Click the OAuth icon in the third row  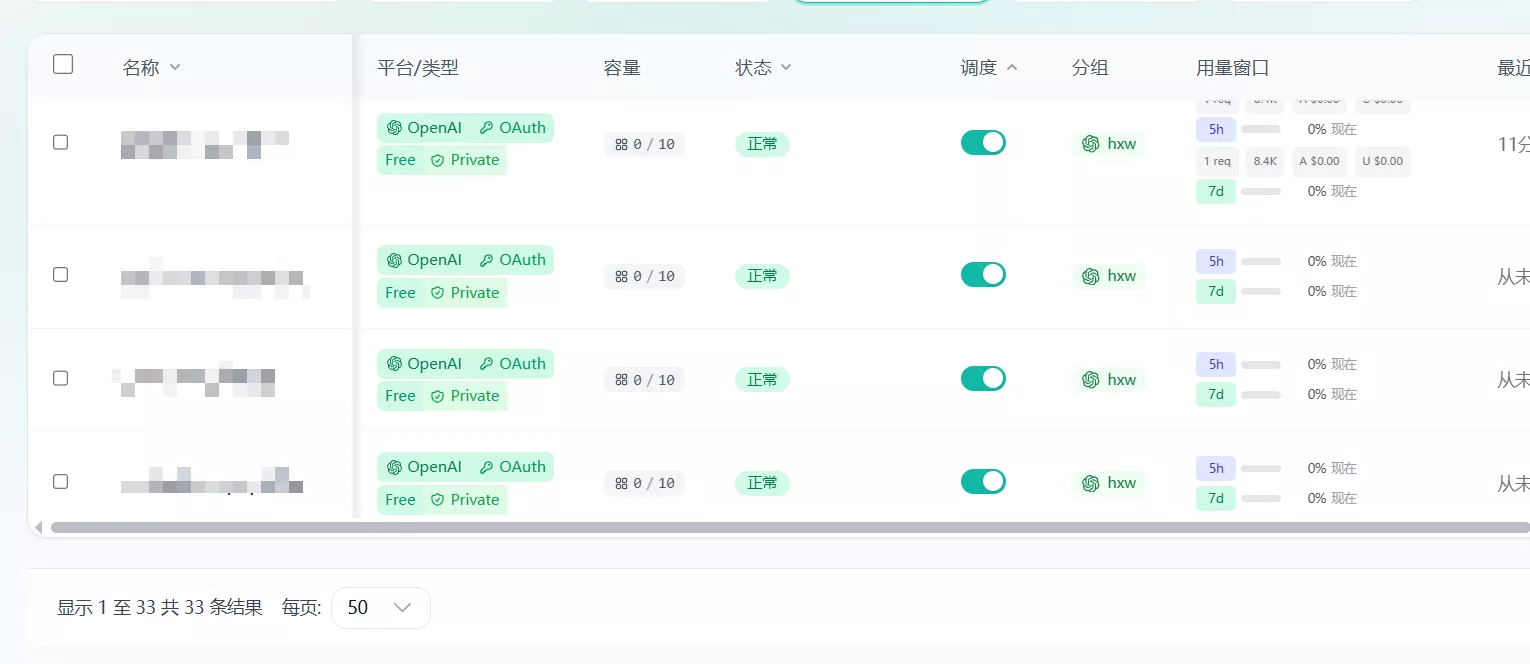pyautogui.click(x=486, y=363)
